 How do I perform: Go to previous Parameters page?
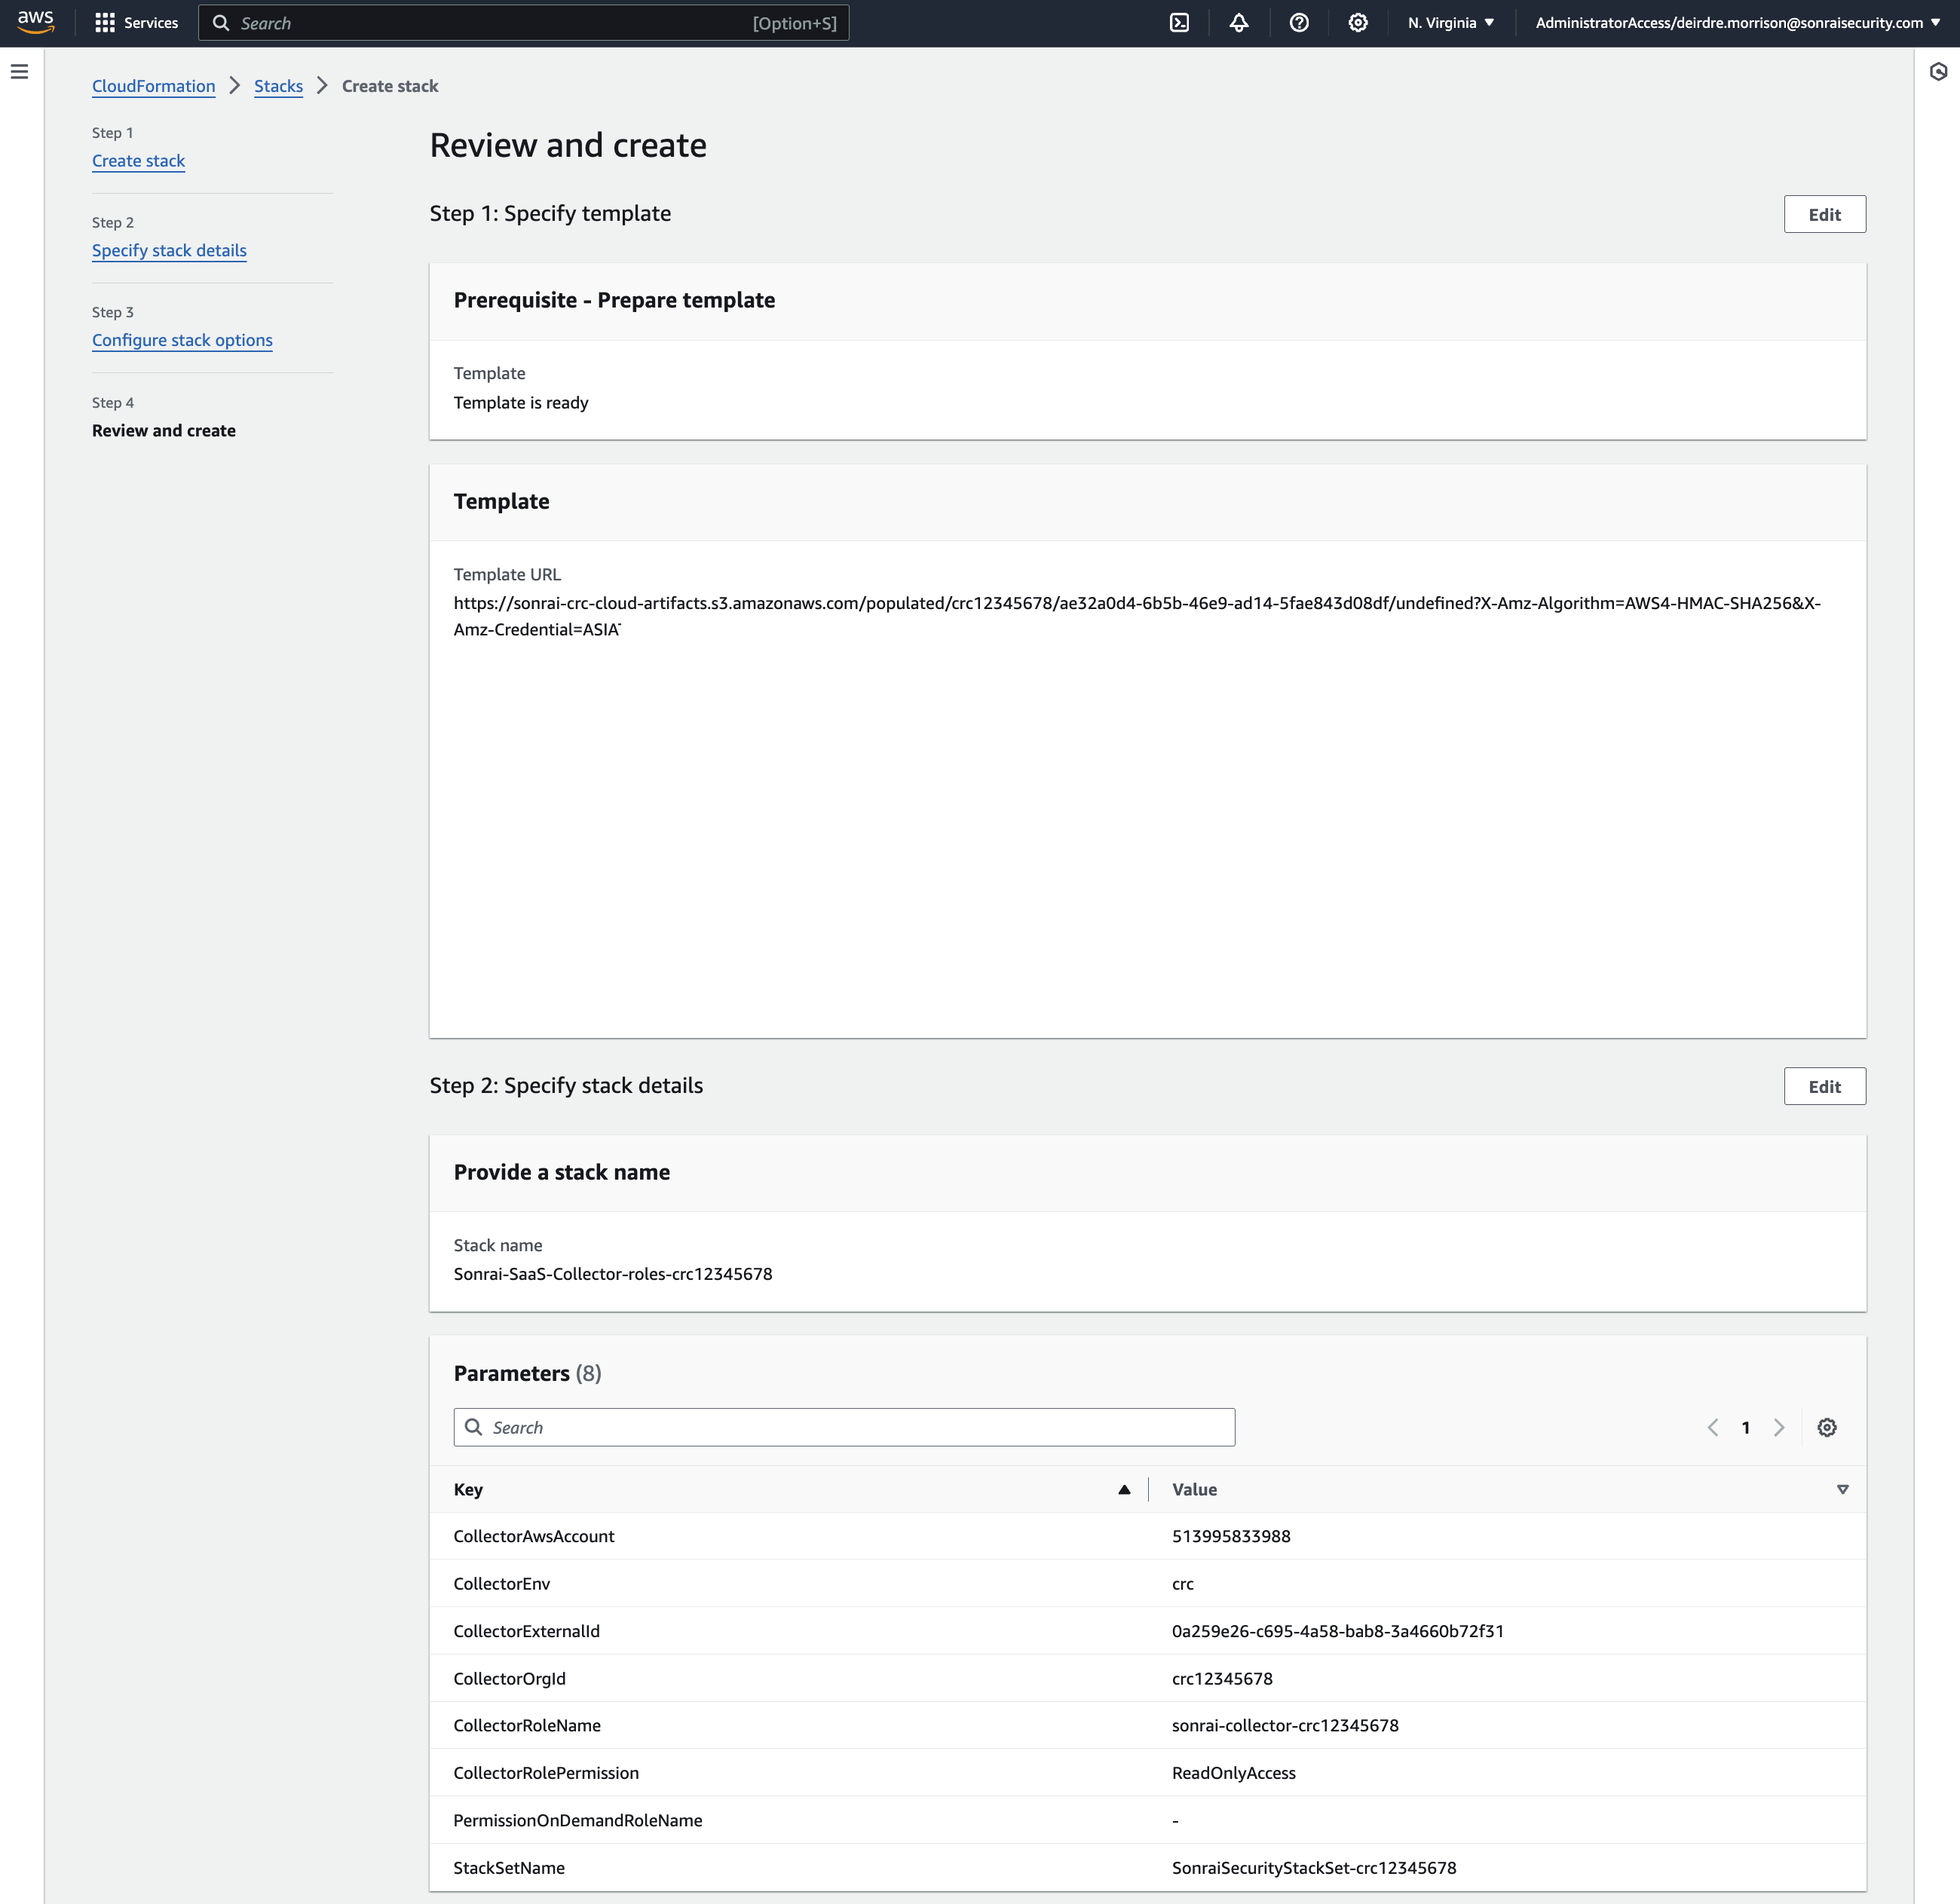[x=1713, y=1427]
